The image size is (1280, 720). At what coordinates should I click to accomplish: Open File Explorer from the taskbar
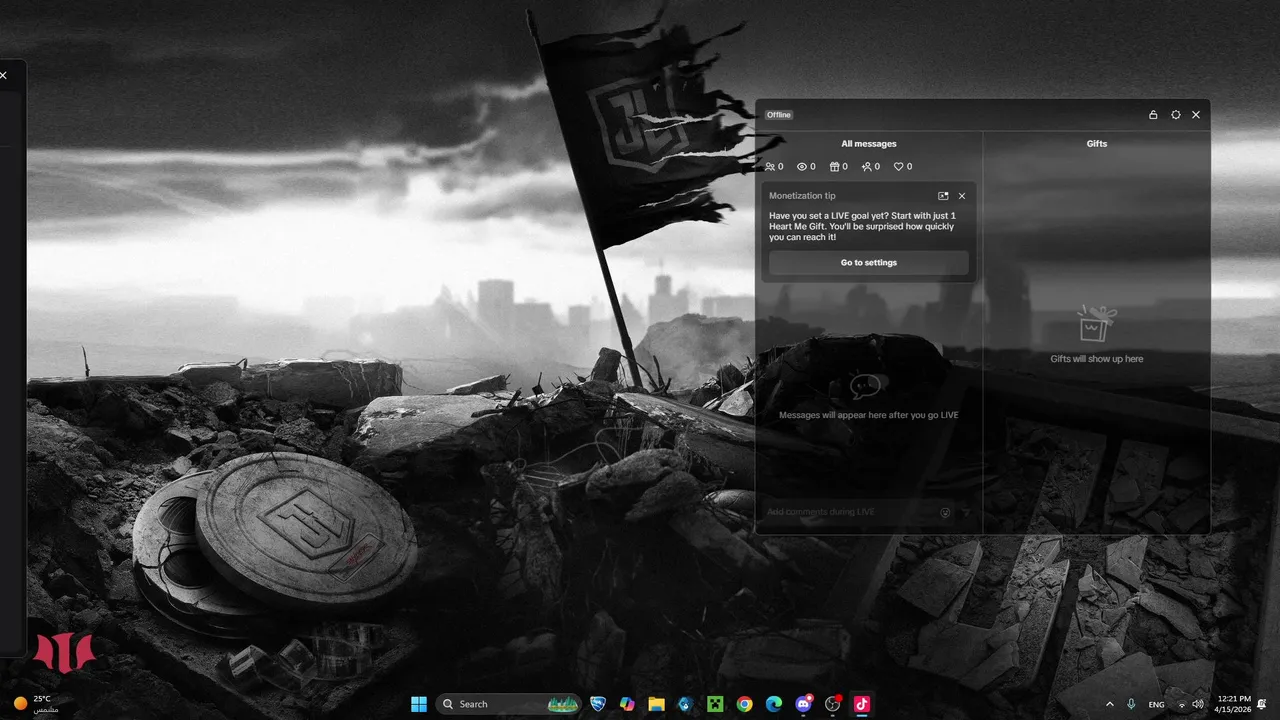coord(656,704)
